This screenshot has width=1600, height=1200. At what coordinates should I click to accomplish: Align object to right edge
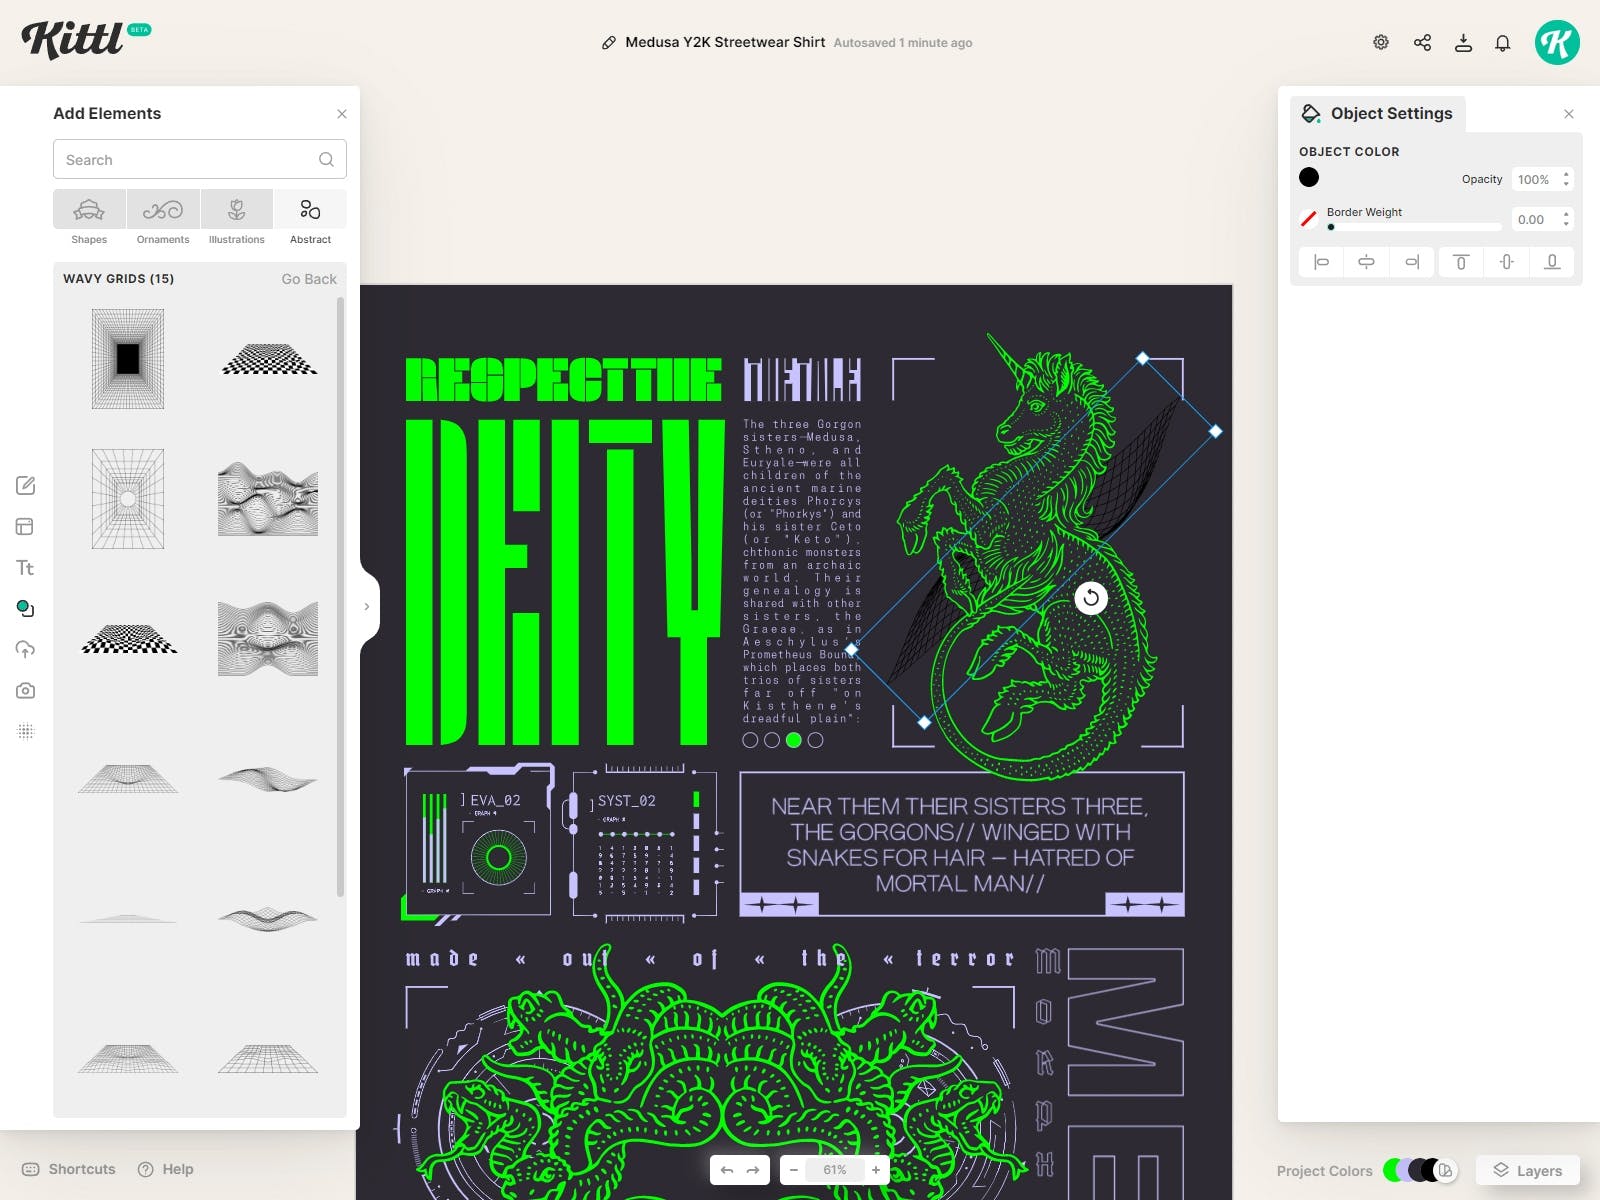coord(1412,262)
